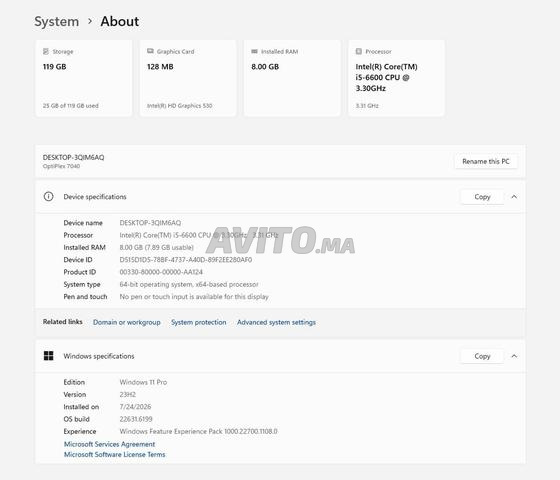The width and height of the screenshot is (560, 480).
Task: Open Microsoft Software License Terms
Action: coord(115,454)
